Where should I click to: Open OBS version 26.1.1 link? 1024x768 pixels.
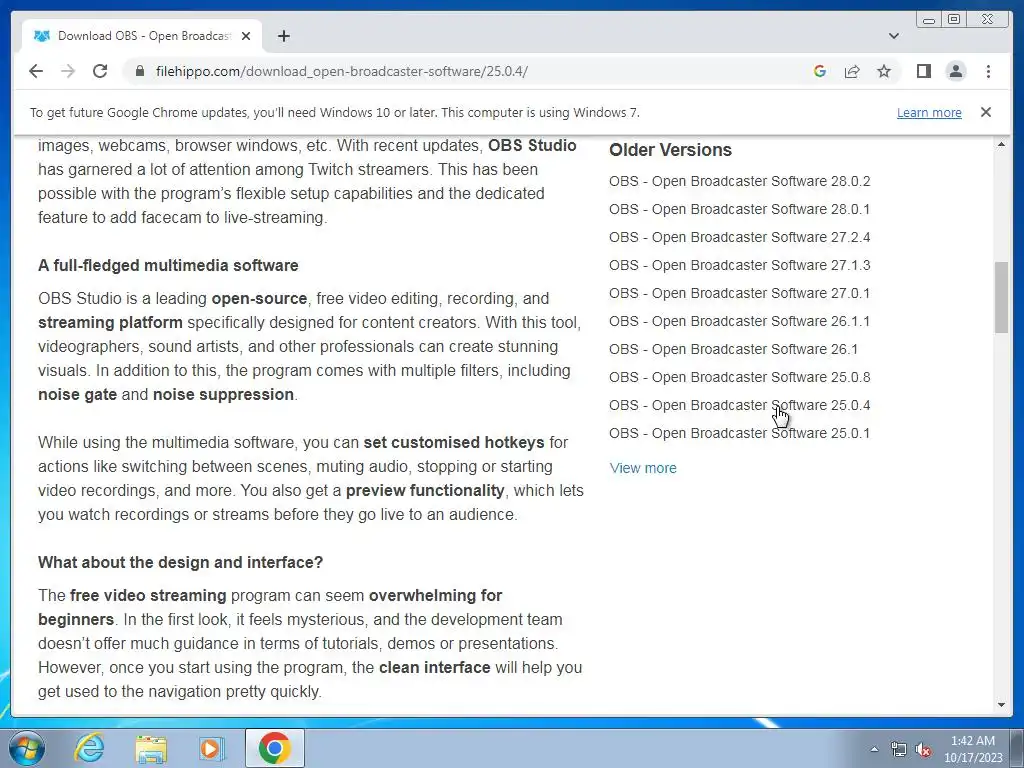click(739, 321)
